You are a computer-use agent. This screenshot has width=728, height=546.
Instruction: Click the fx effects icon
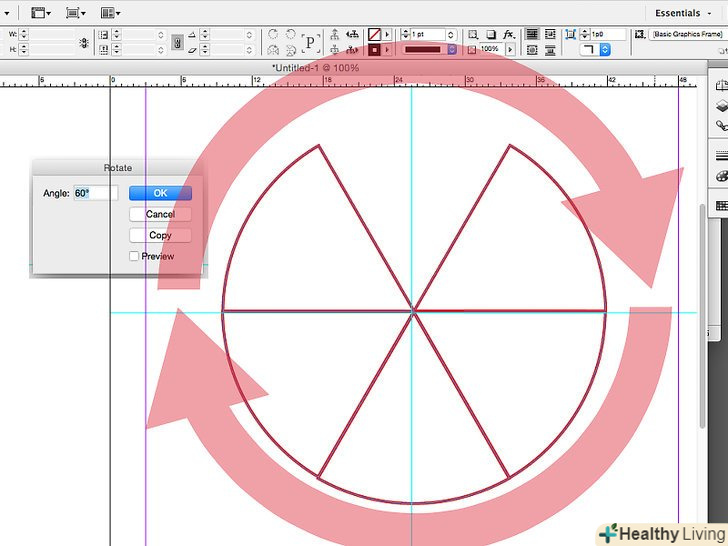(x=508, y=34)
